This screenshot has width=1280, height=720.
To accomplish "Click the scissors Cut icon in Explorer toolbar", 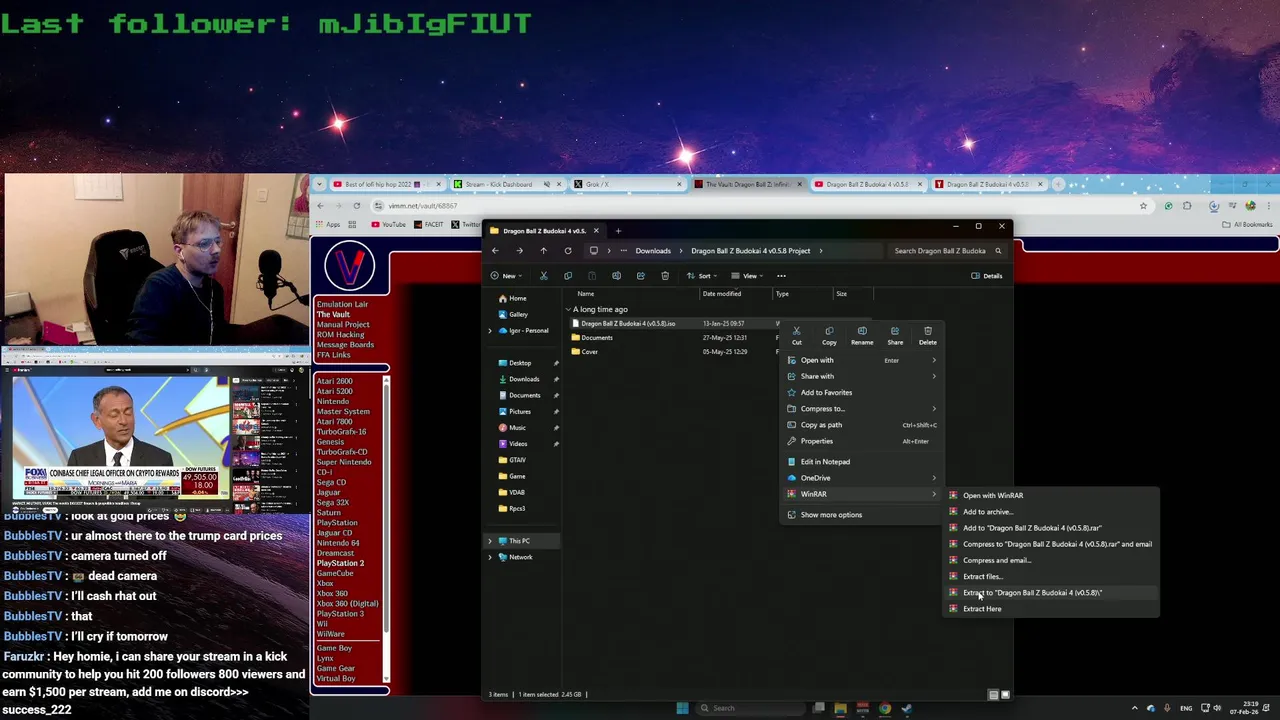I will (544, 276).
